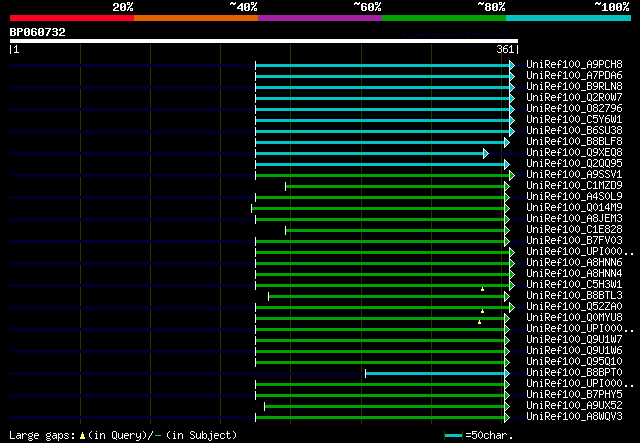Select the UniRef100_B8BTL3 label
Viewport: 640px width, 443px height.
pyautogui.click(x=574, y=295)
